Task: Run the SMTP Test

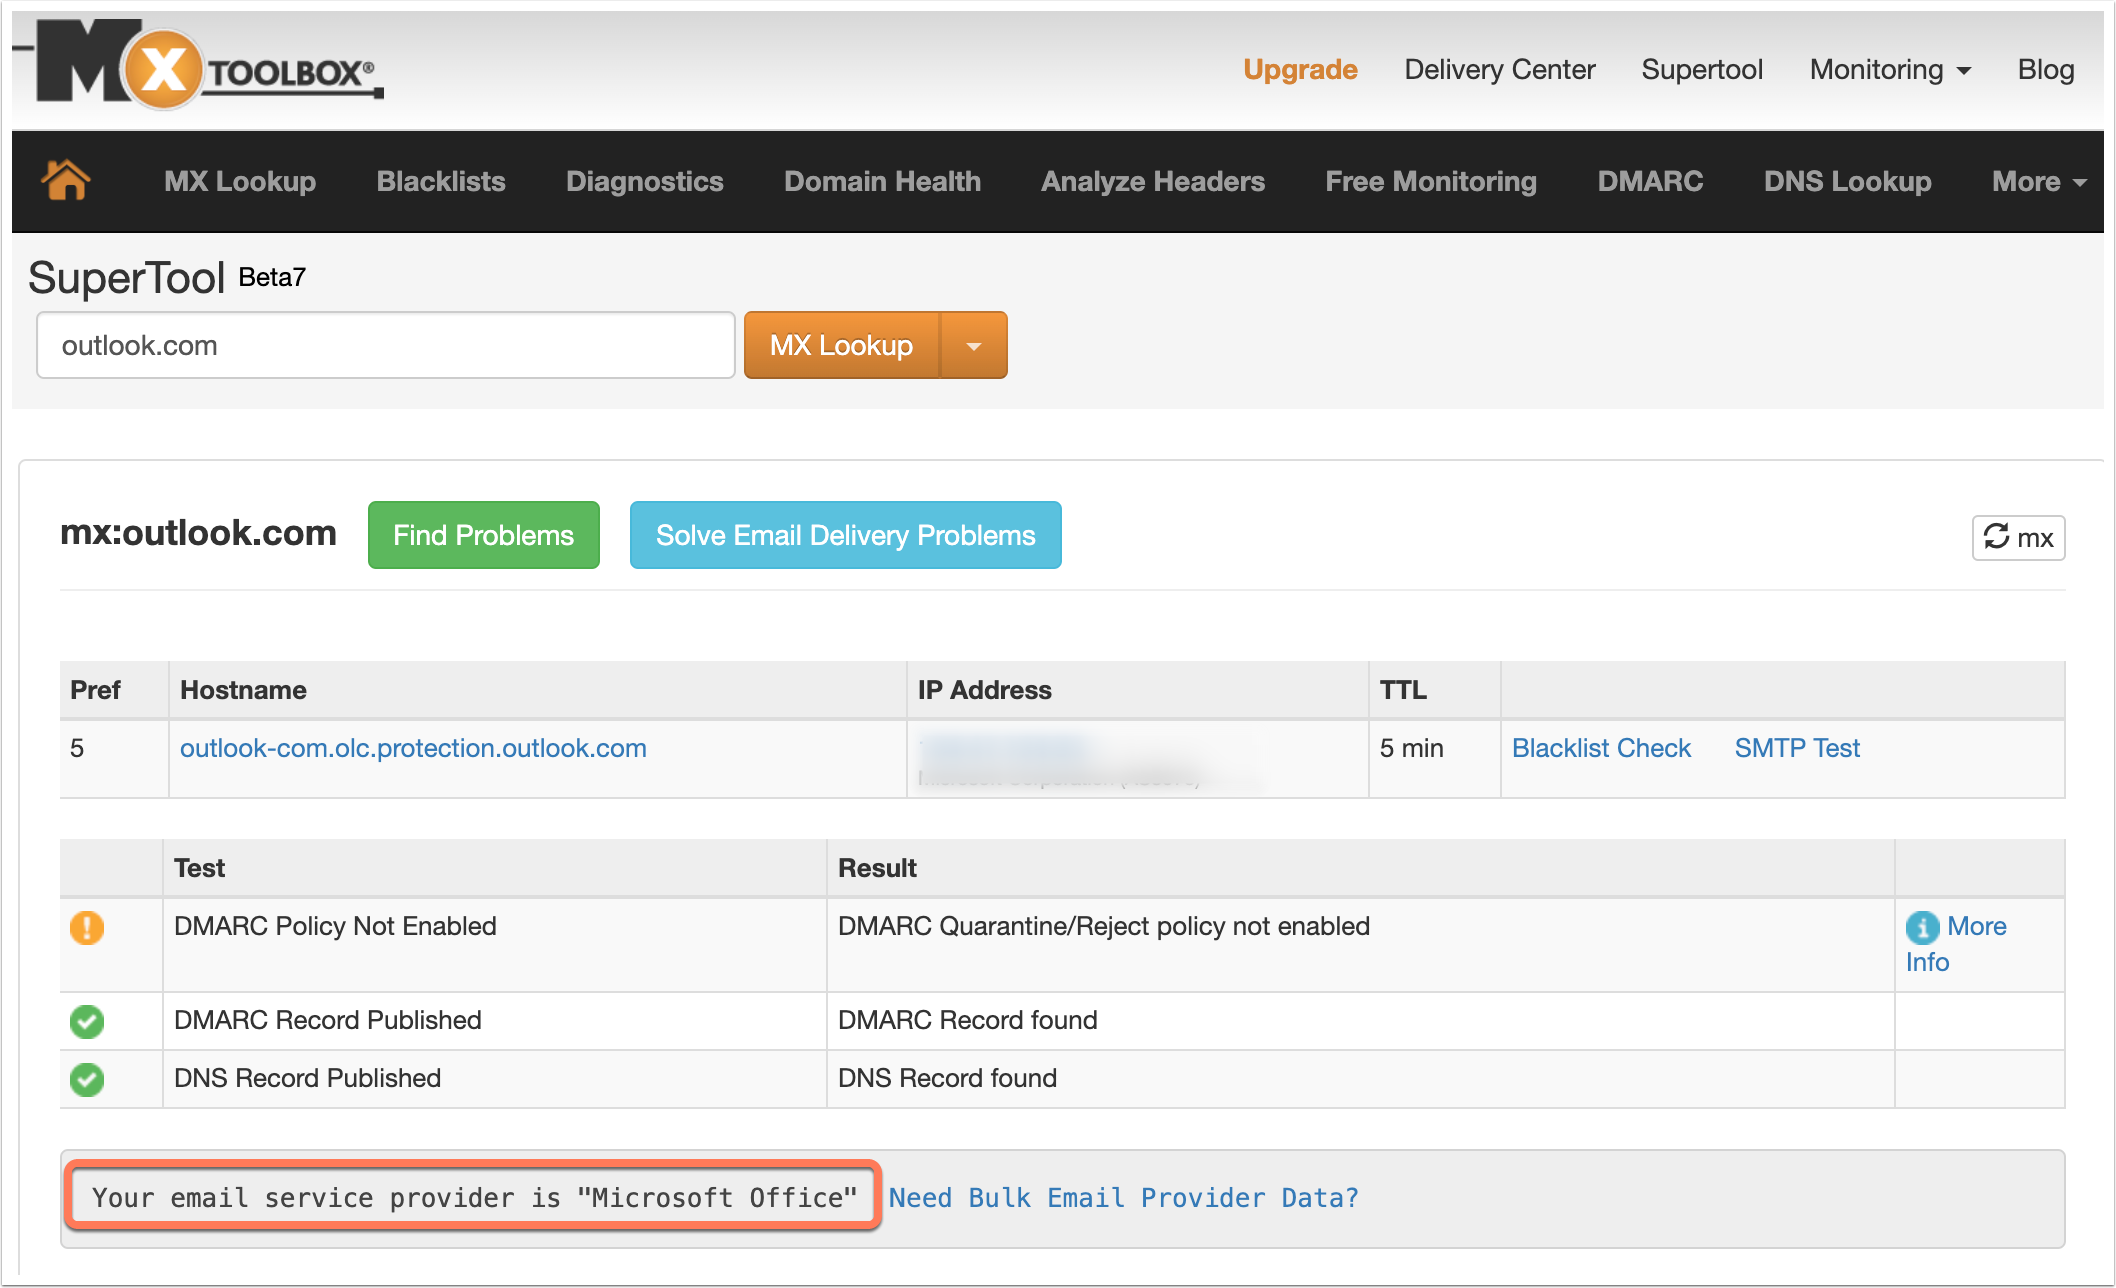Action: [1797, 748]
